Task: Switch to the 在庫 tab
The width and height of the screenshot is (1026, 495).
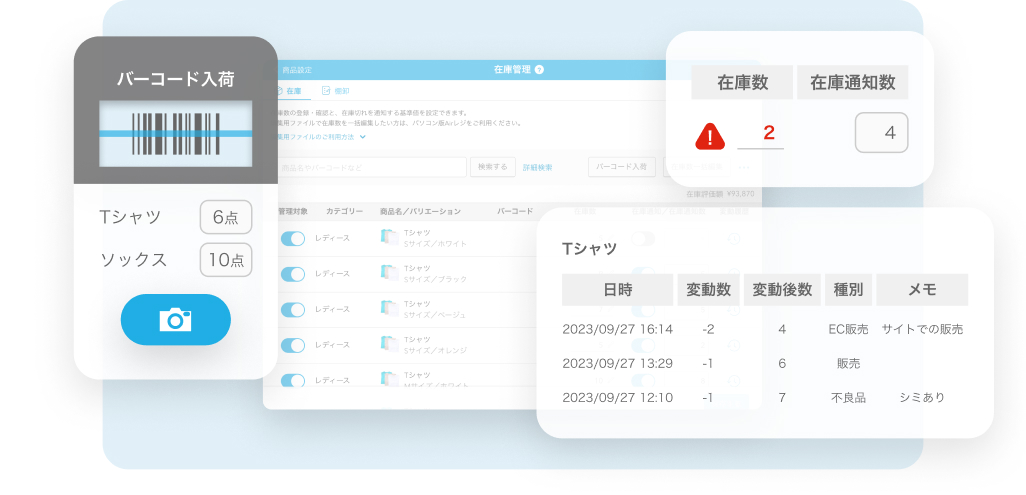Action: 291,91
